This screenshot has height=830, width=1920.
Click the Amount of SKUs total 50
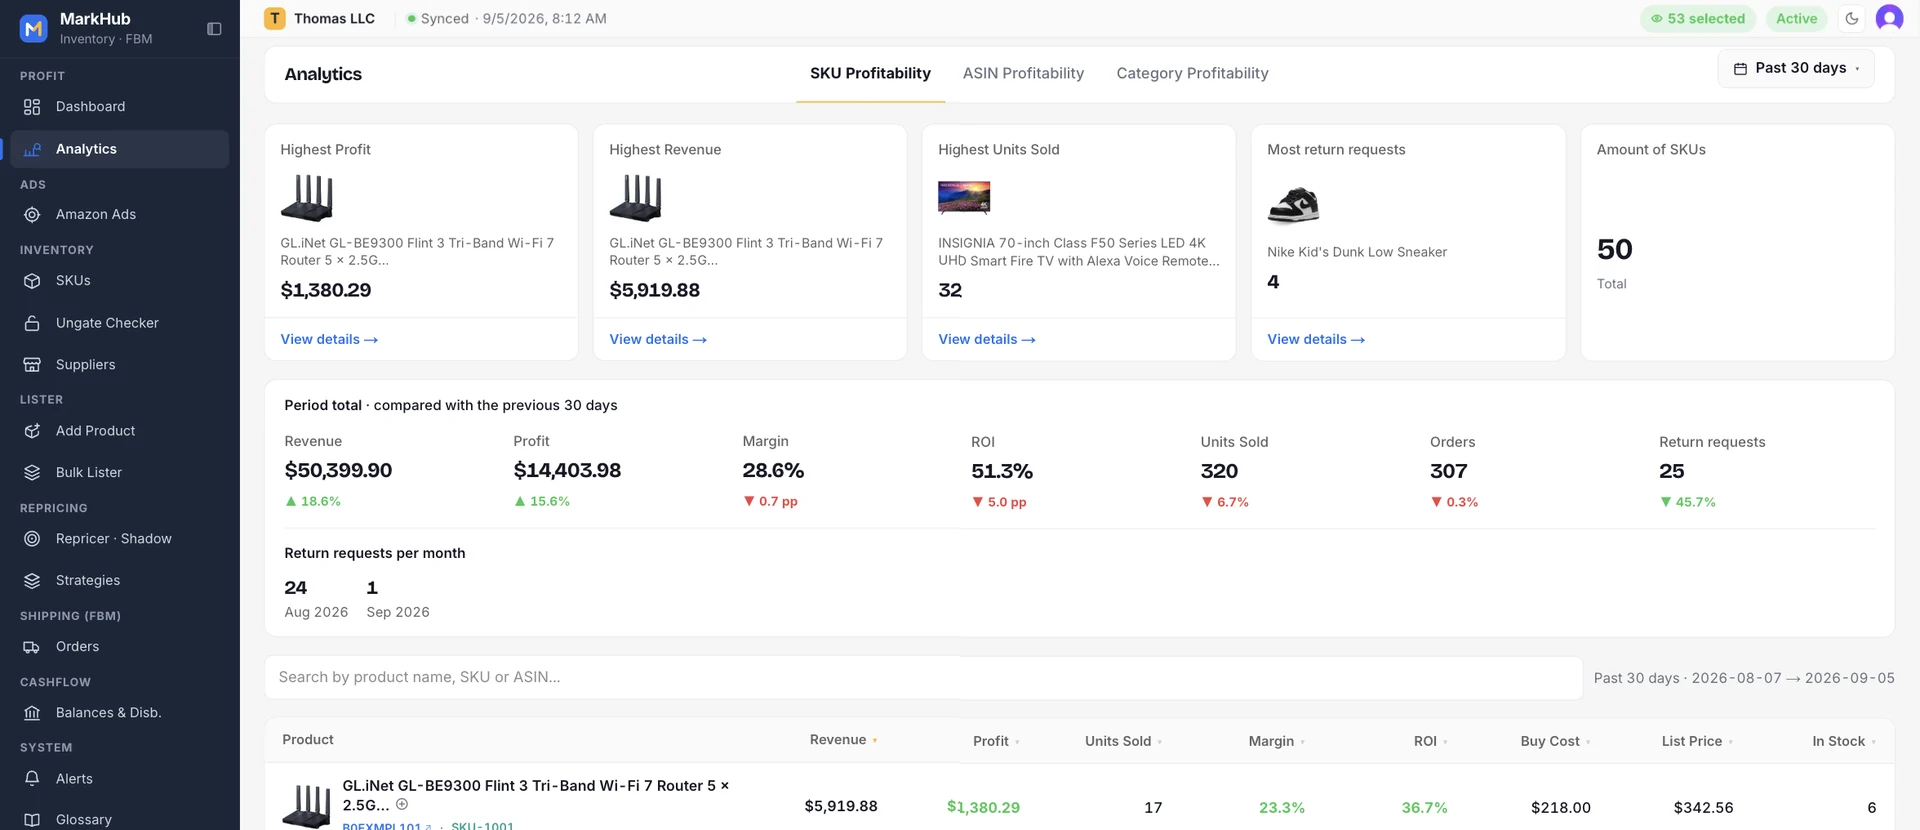(x=1615, y=249)
